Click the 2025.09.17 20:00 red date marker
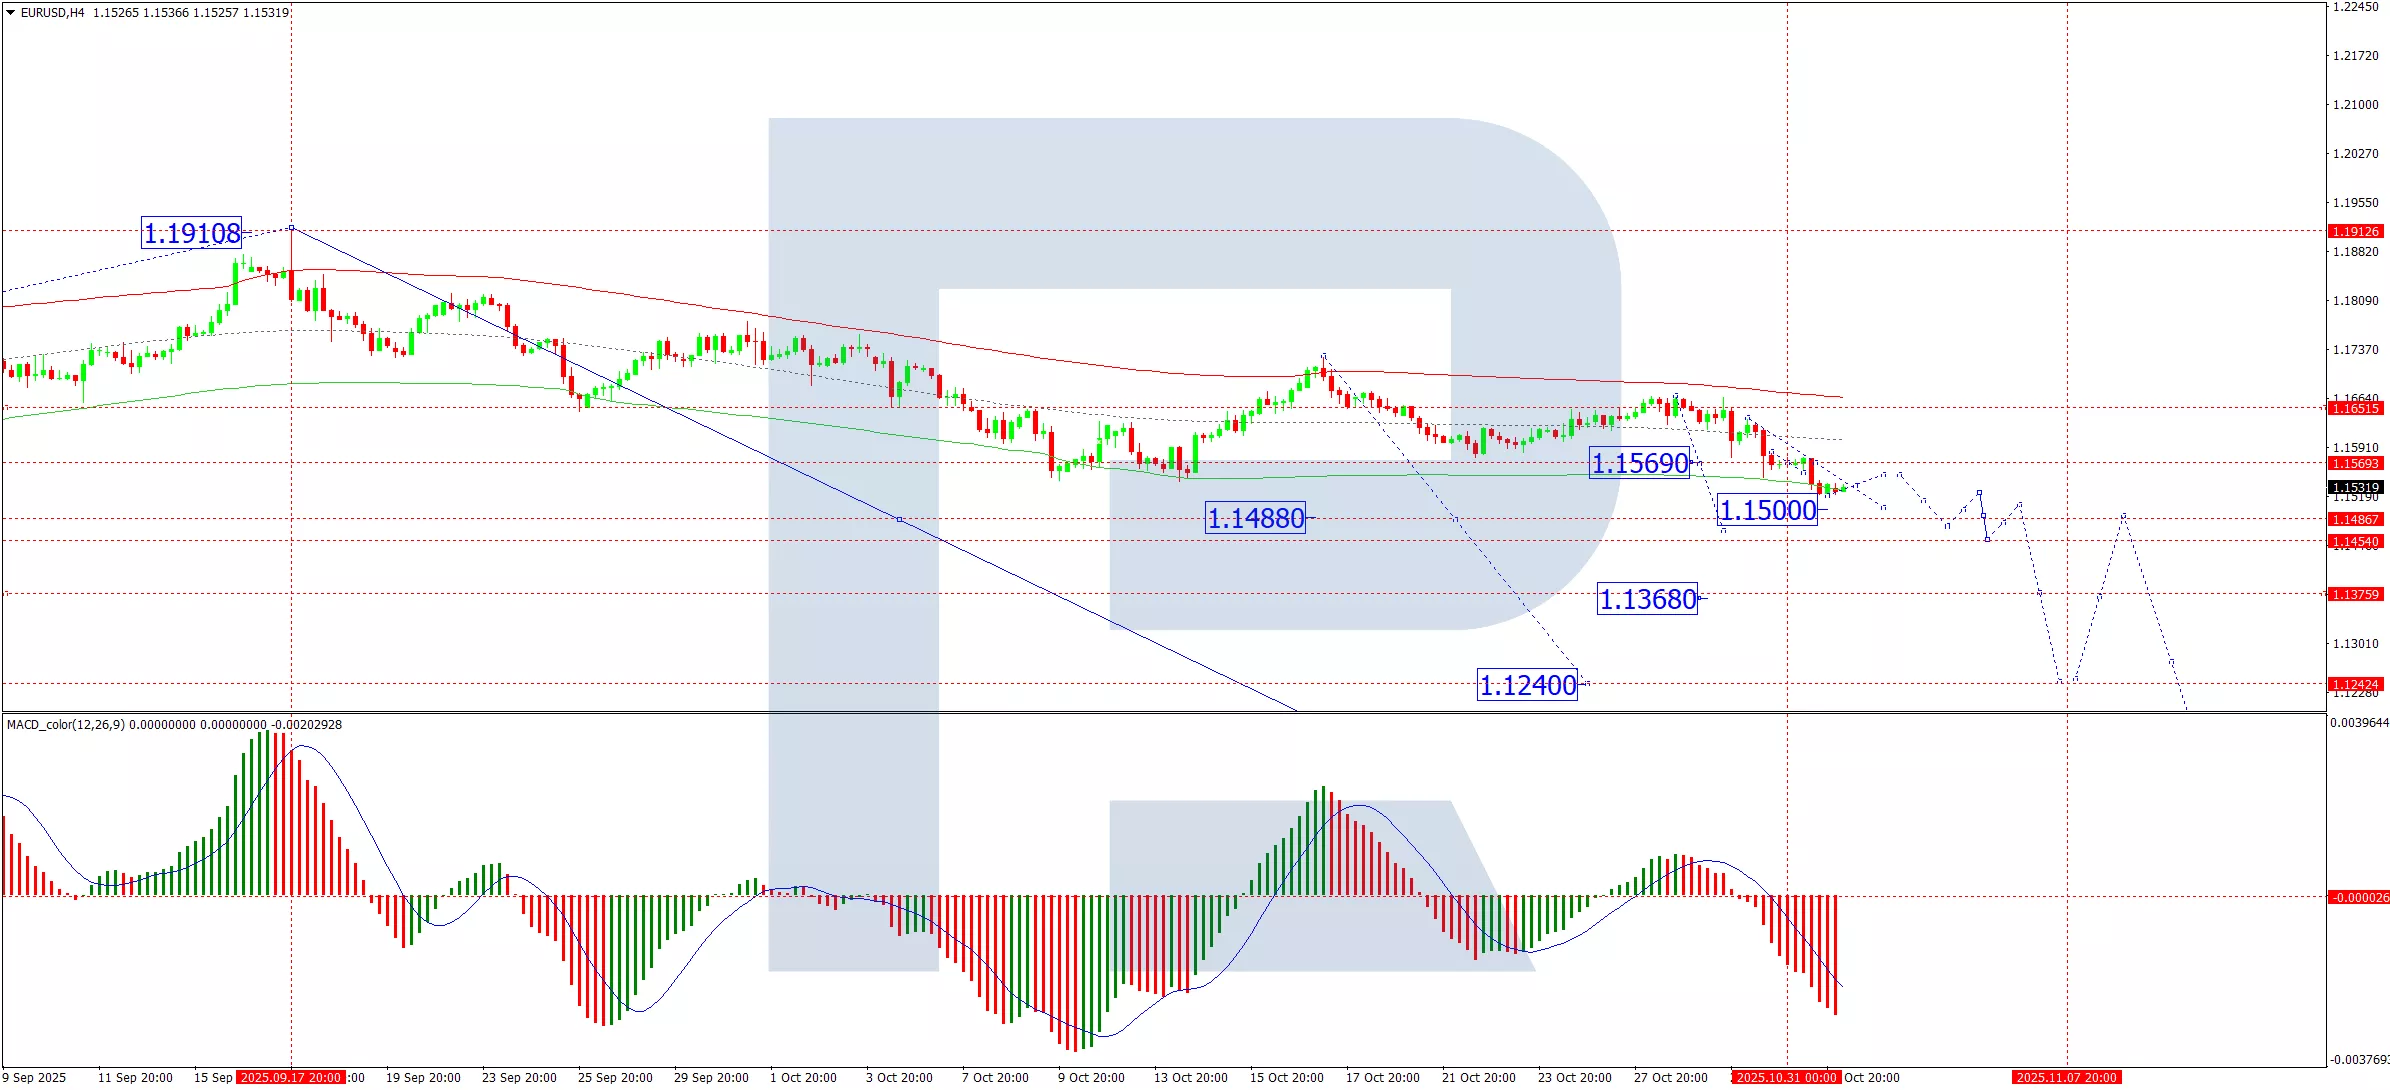The height and width of the screenshot is (1090, 2390). point(291,1077)
